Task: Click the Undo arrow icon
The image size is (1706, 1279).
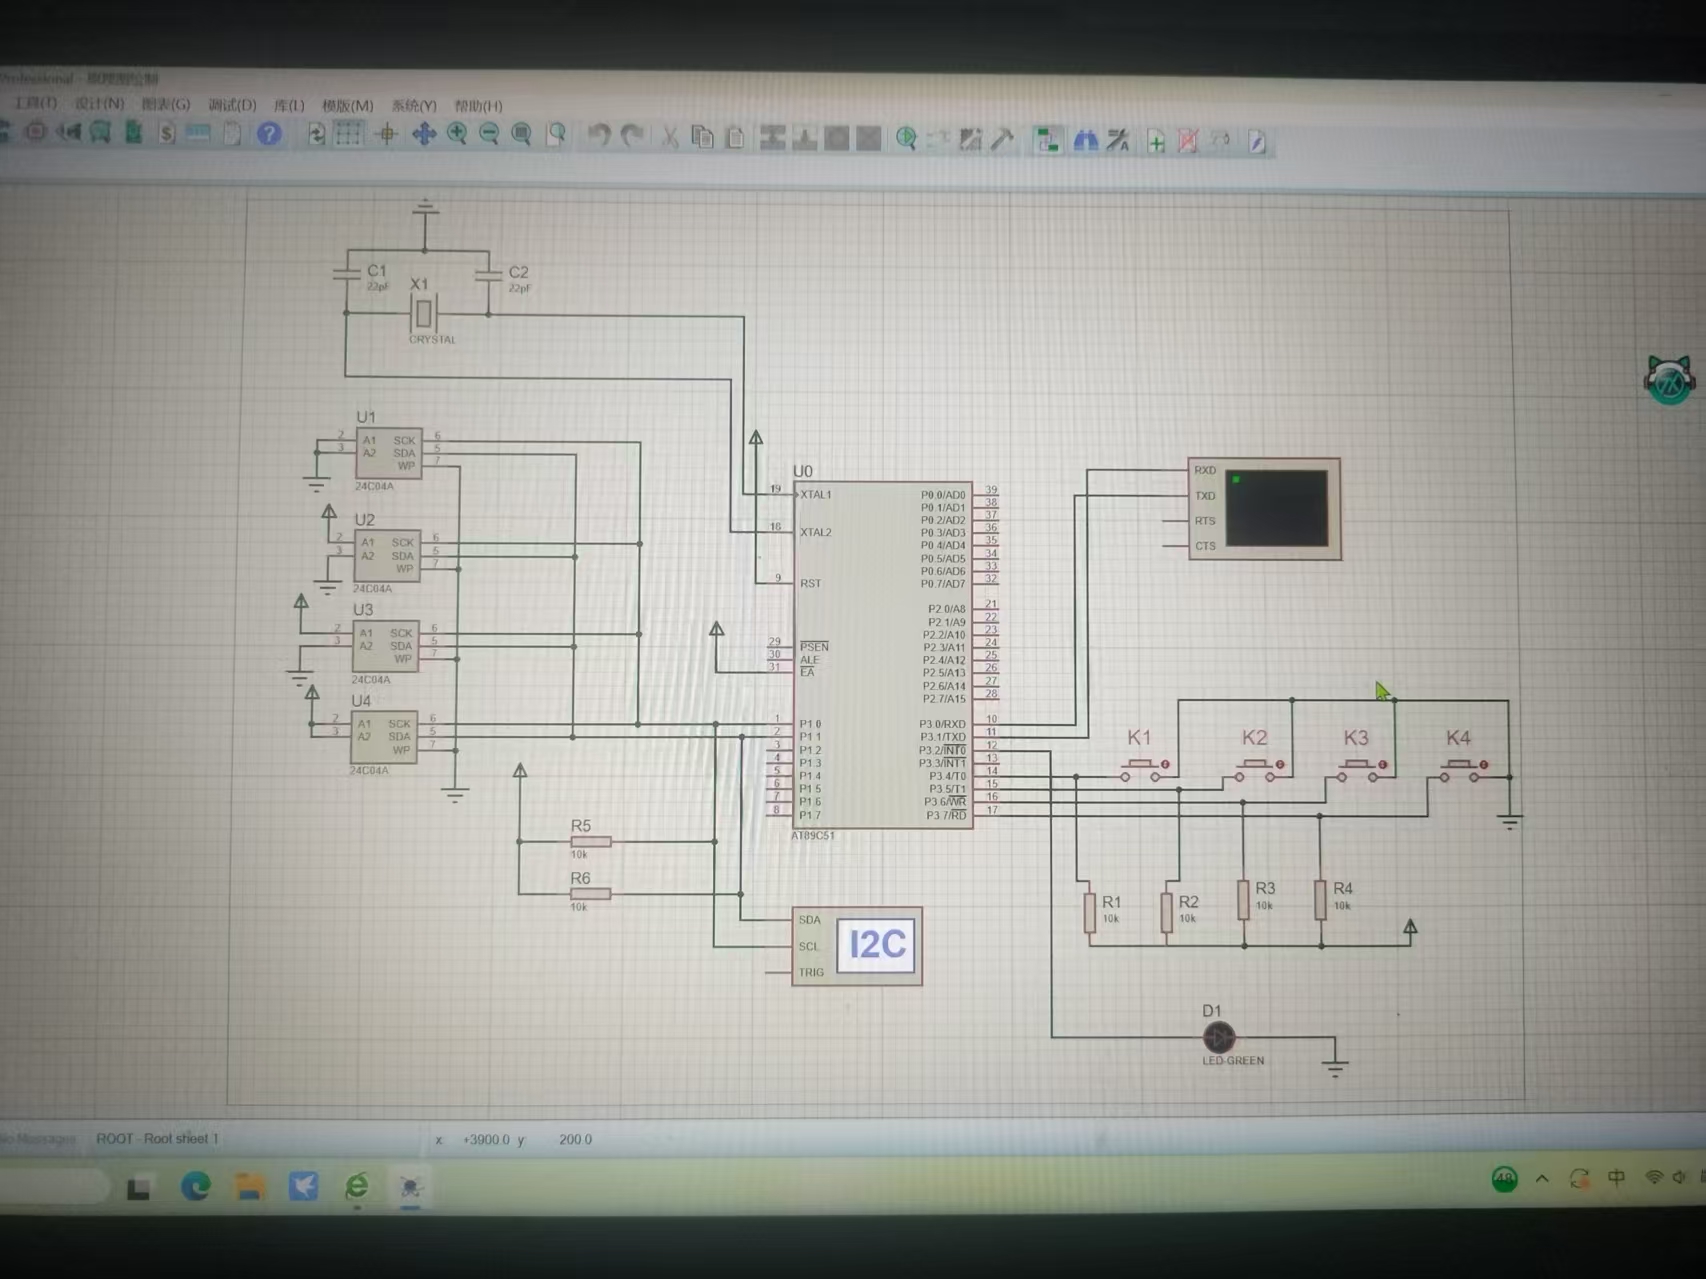Action: (599, 136)
